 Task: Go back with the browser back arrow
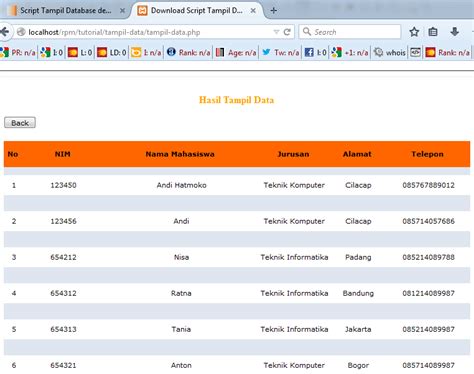tap(4, 32)
